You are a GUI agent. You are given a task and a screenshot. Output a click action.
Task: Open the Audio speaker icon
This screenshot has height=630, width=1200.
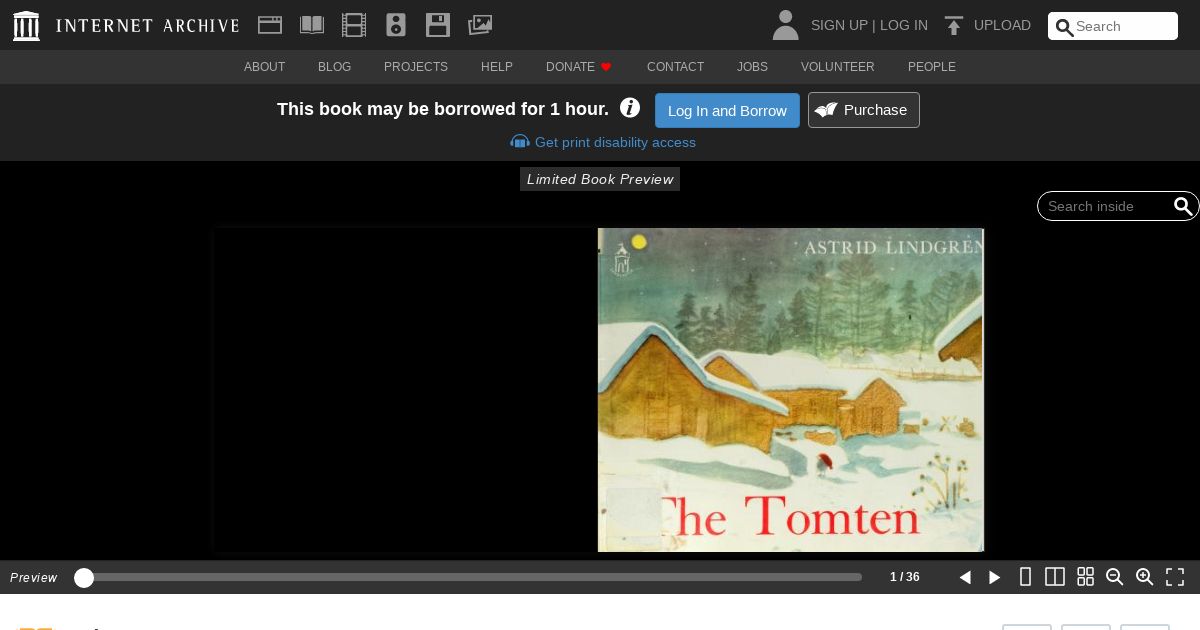coord(396,25)
